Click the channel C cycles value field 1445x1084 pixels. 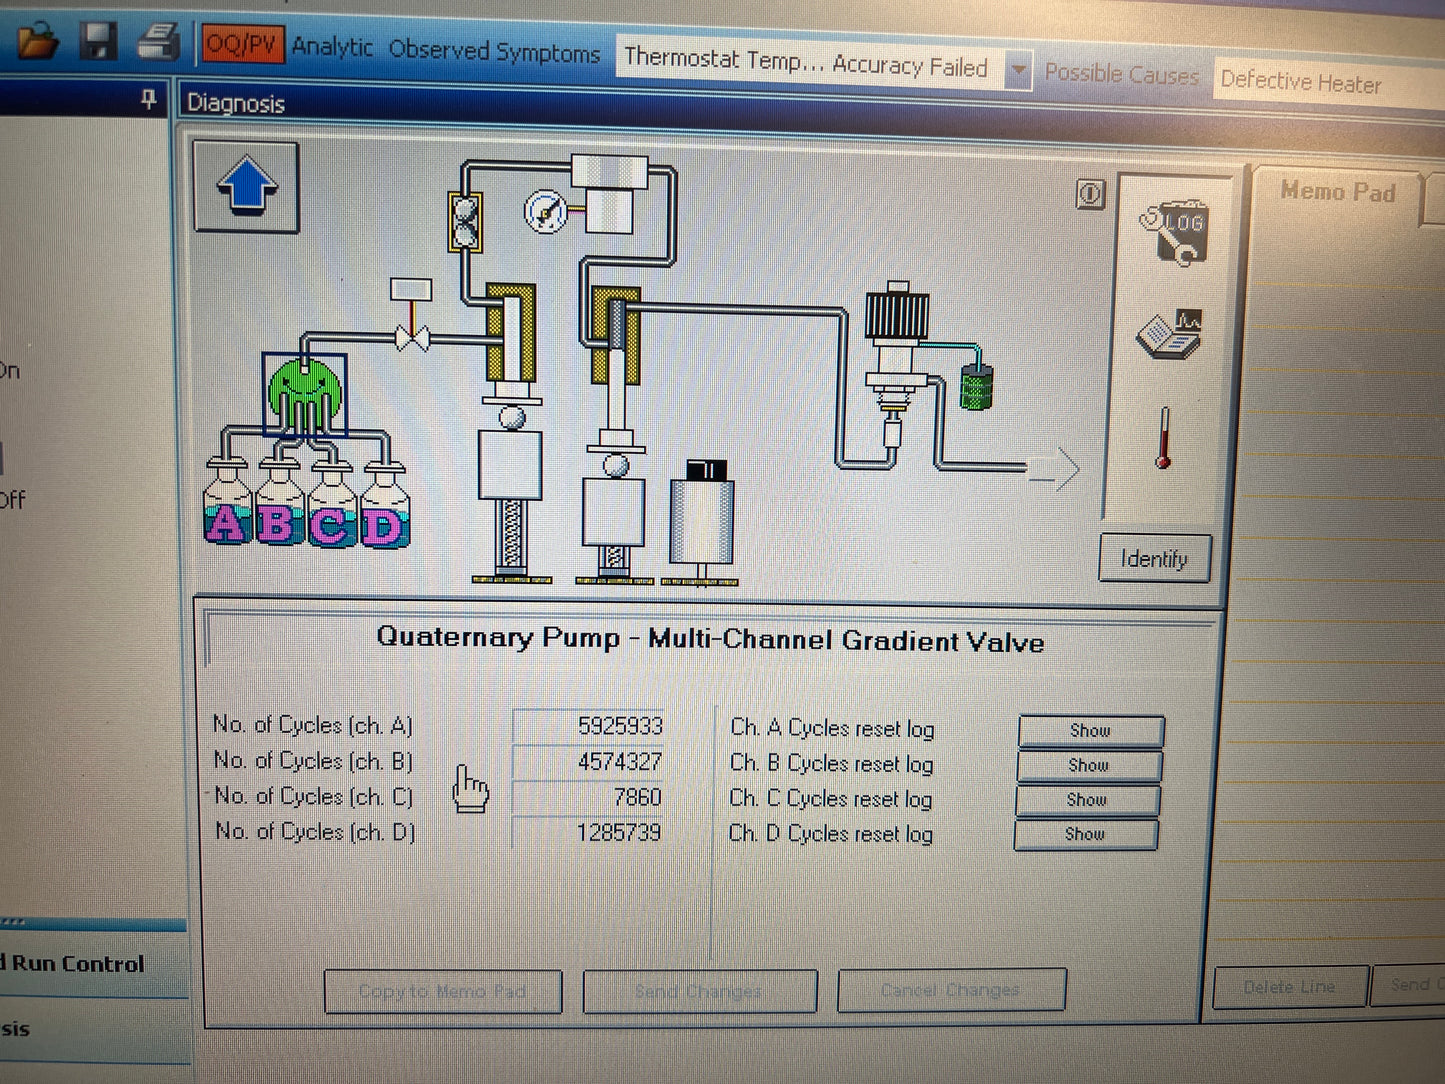tap(588, 797)
